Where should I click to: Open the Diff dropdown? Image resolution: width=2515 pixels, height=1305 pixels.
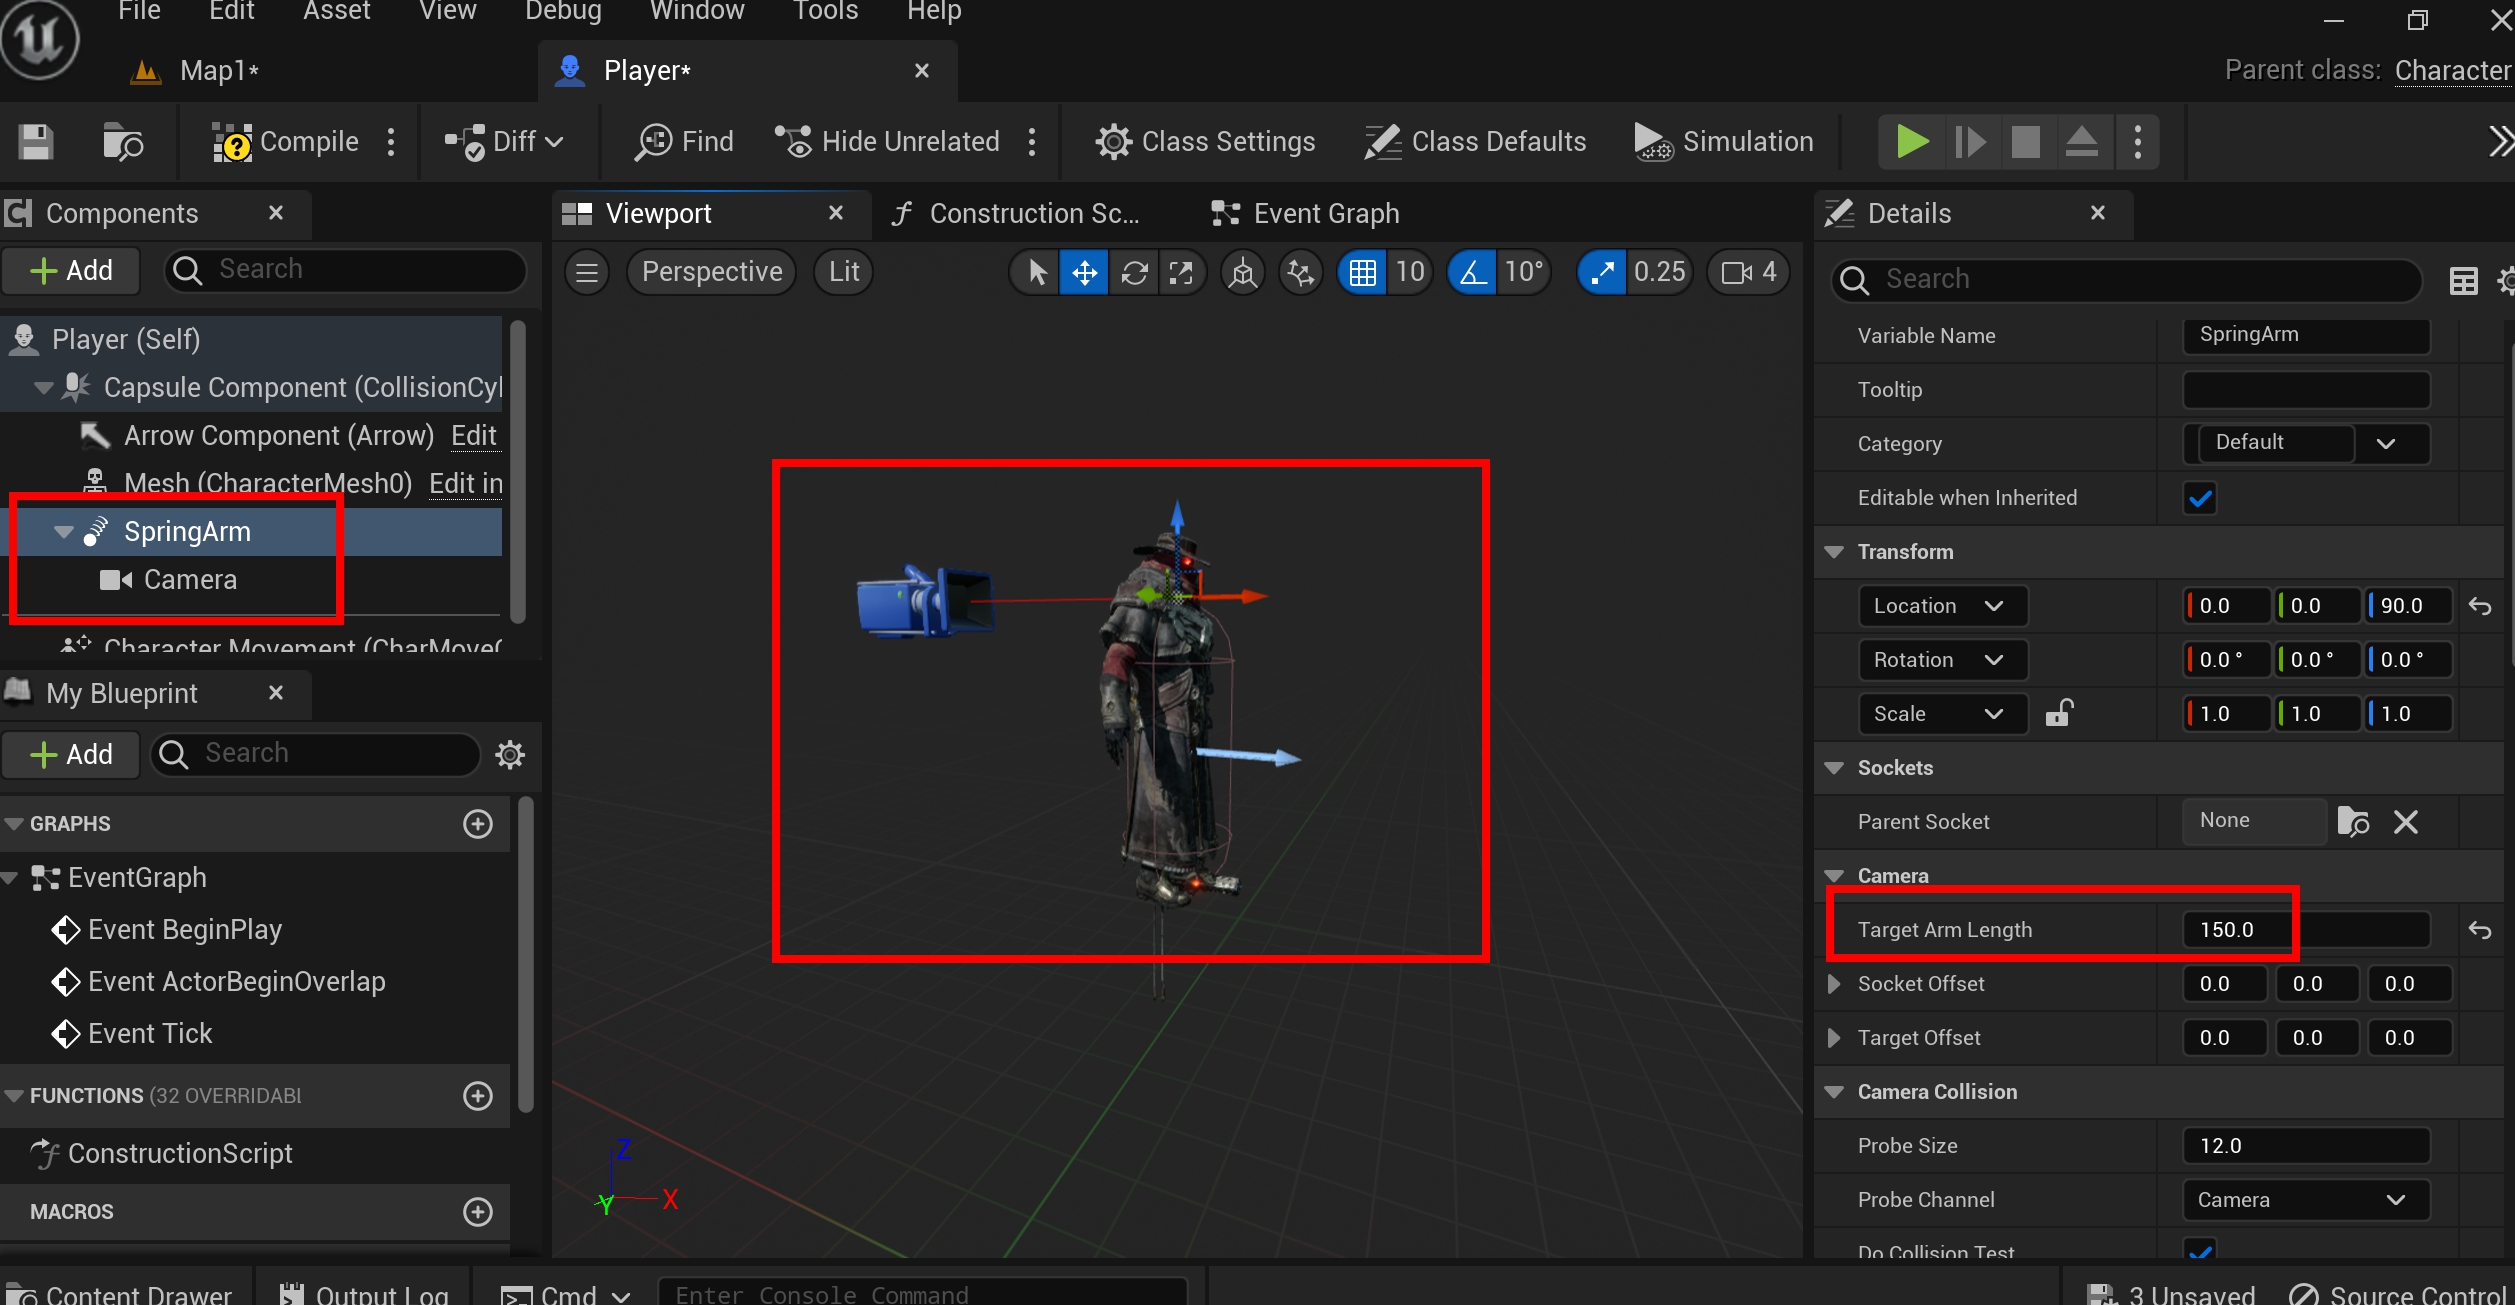coord(505,142)
